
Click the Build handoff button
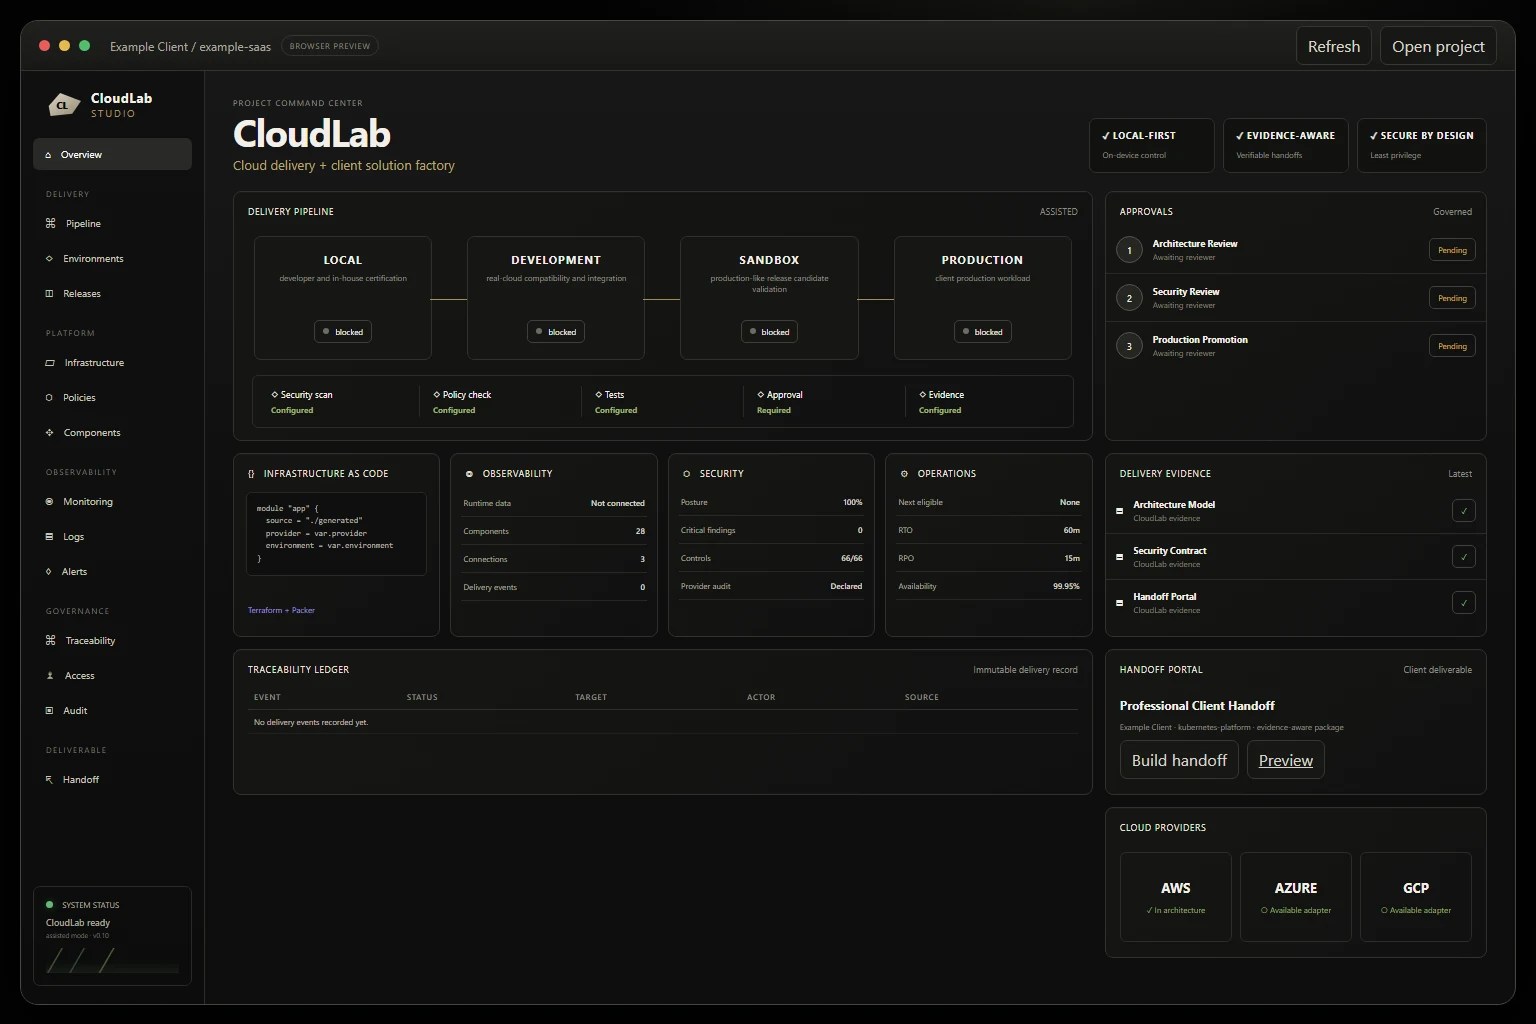(x=1179, y=760)
